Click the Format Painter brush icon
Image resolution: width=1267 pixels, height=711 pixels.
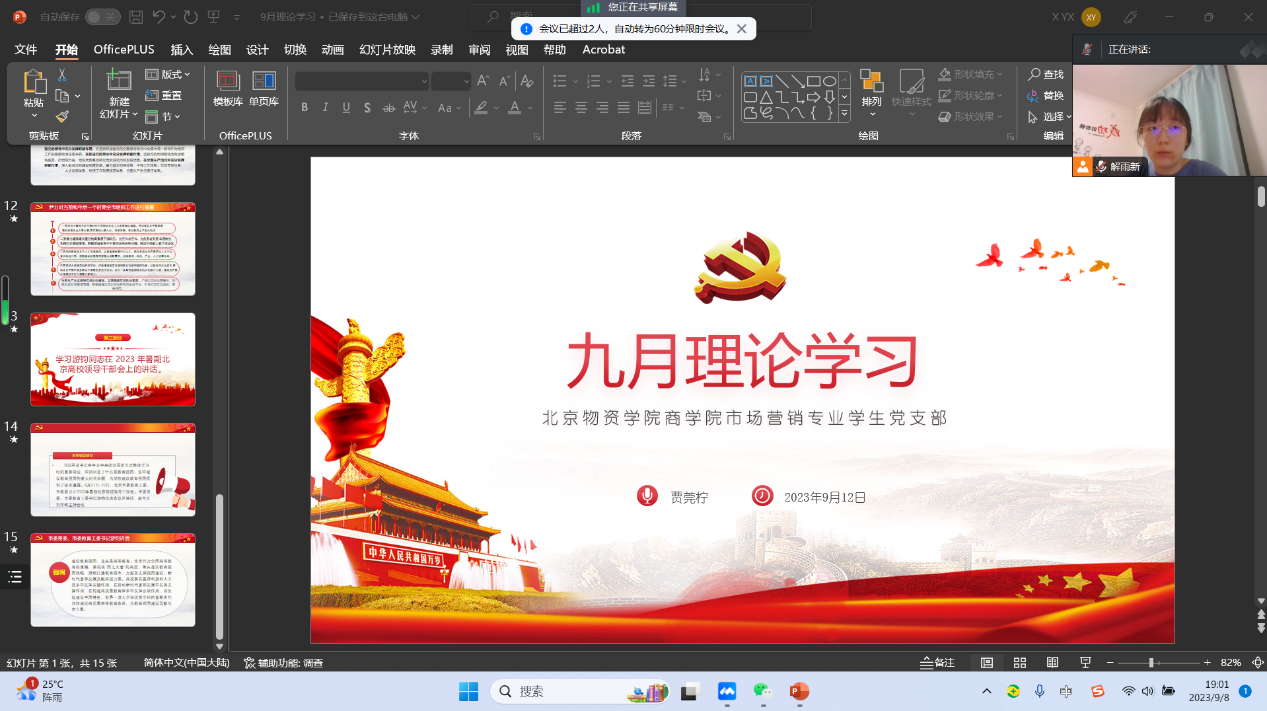(x=62, y=117)
